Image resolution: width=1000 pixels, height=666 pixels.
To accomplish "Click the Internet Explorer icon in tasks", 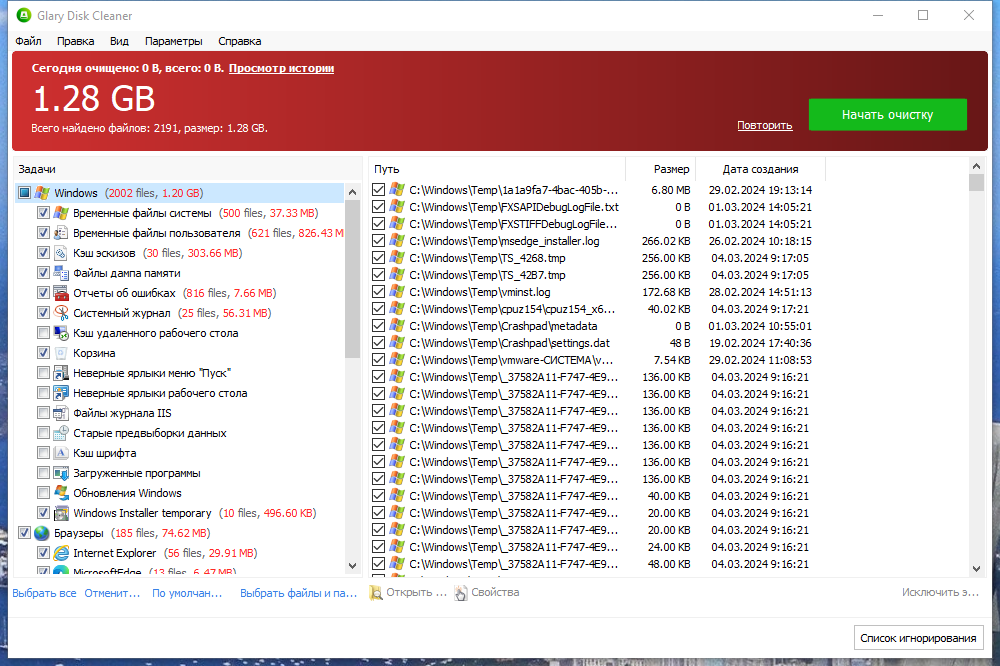I will [61, 553].
